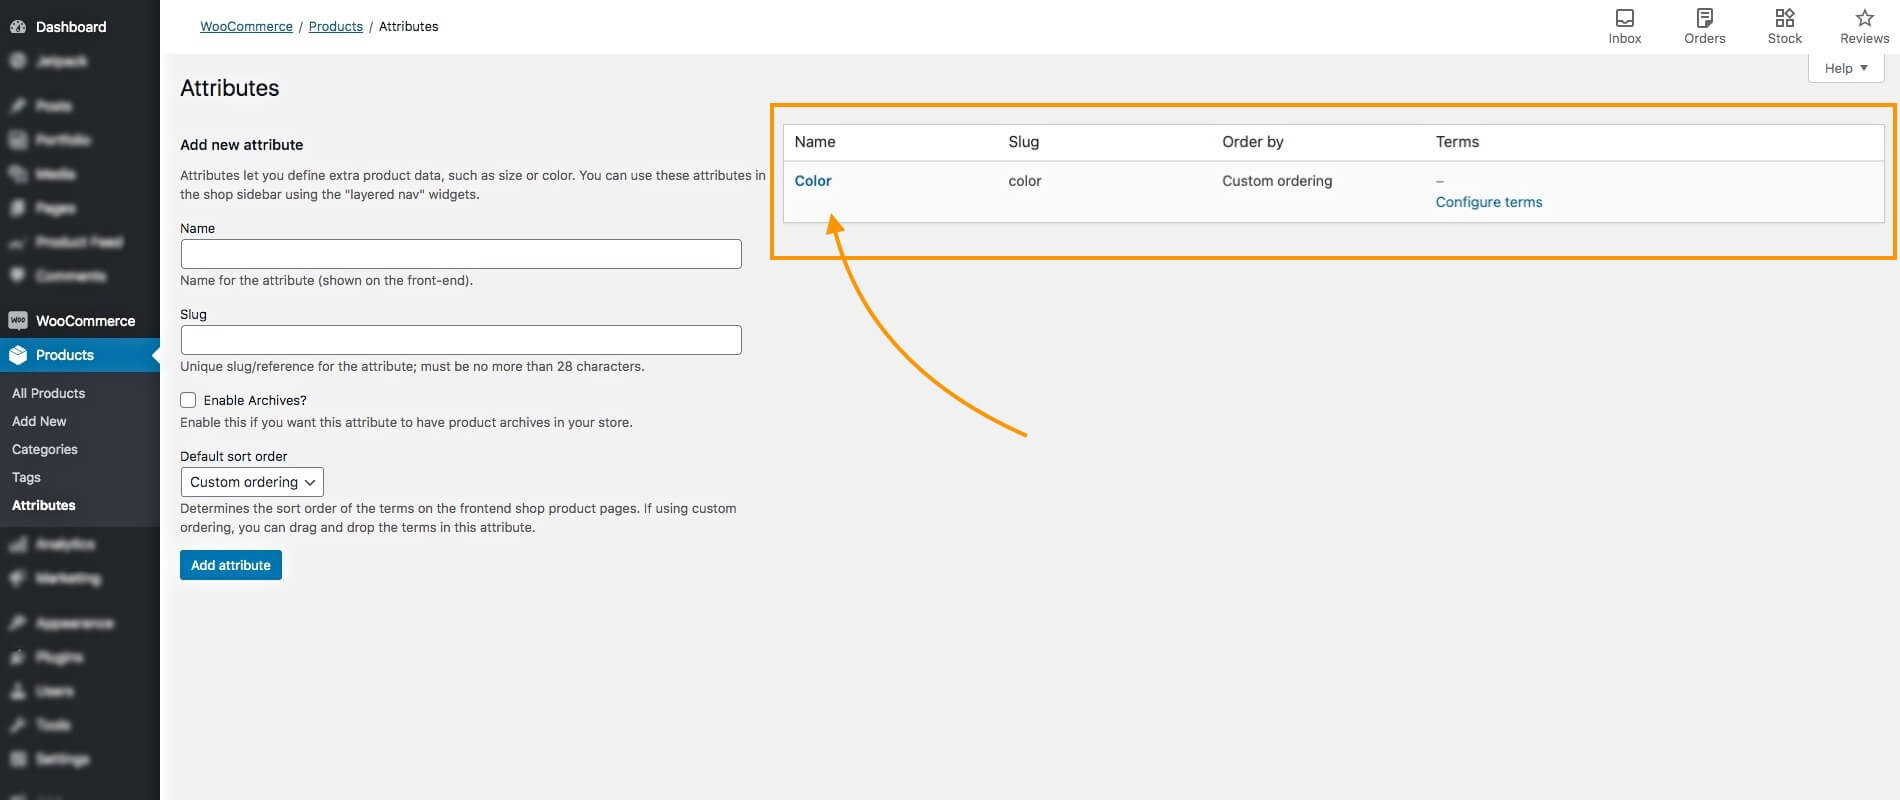This screenshot has width=1900, height=800.
Task: Click the WooCommerce logo icon in sidebar
Action: click(x=18, y=321)
